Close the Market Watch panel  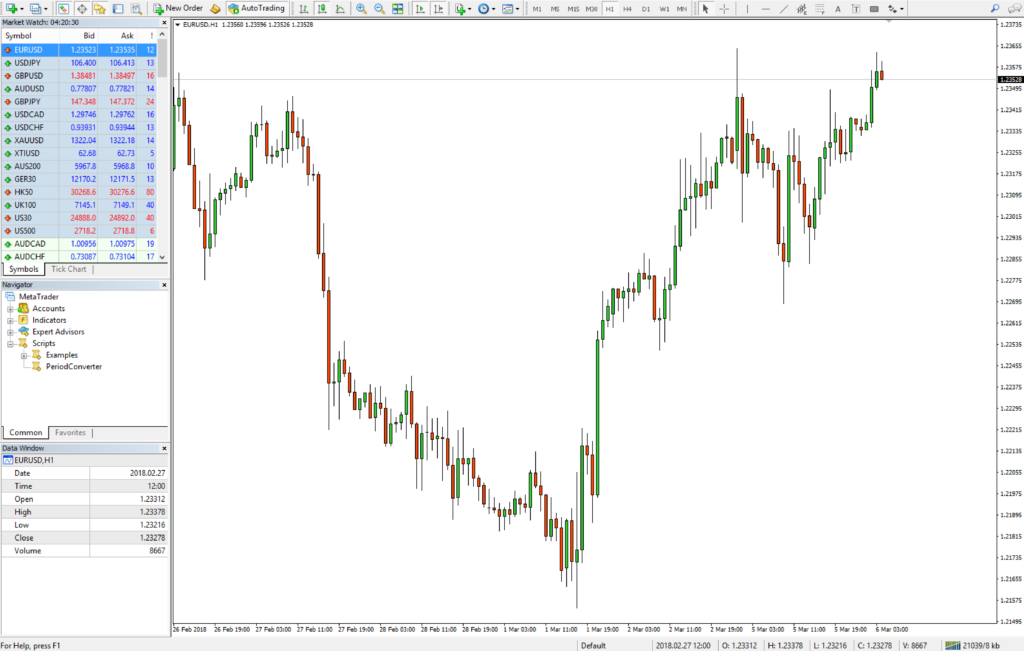pos(164,22)
